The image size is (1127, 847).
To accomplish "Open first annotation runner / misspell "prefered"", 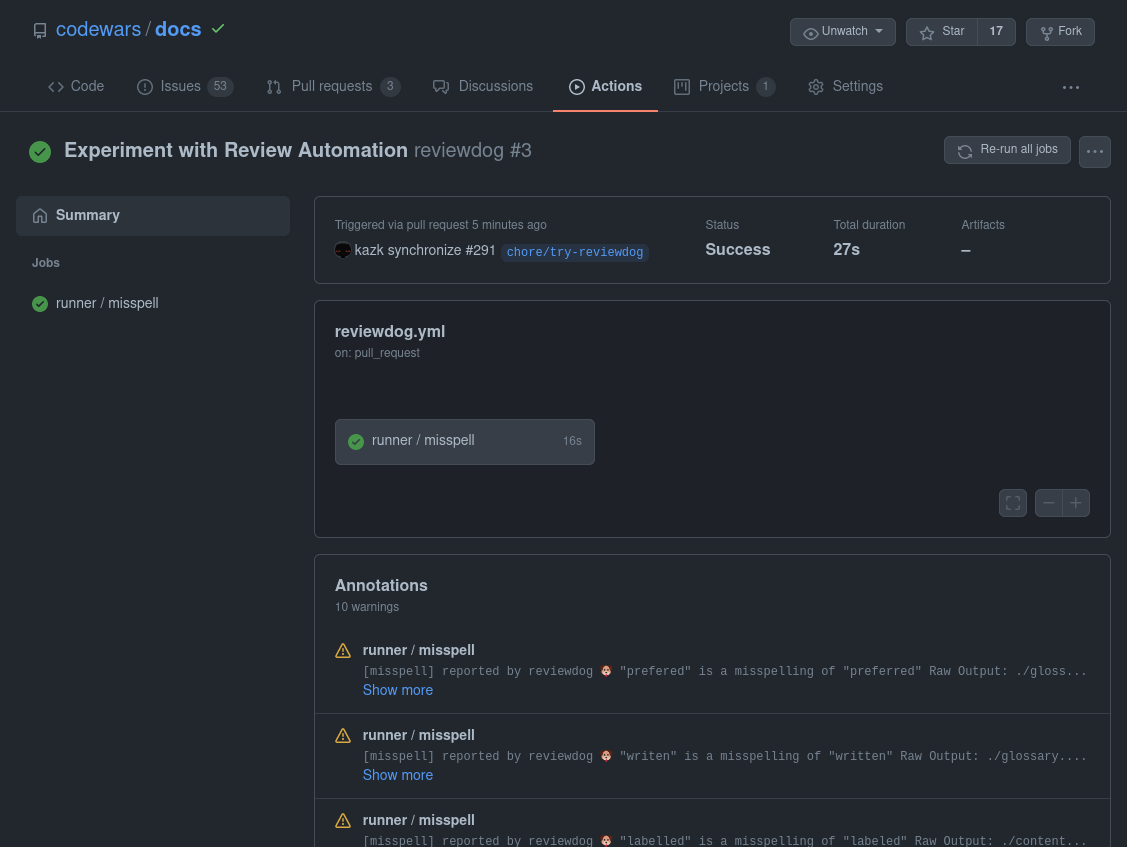I will [x=418, y=650].
